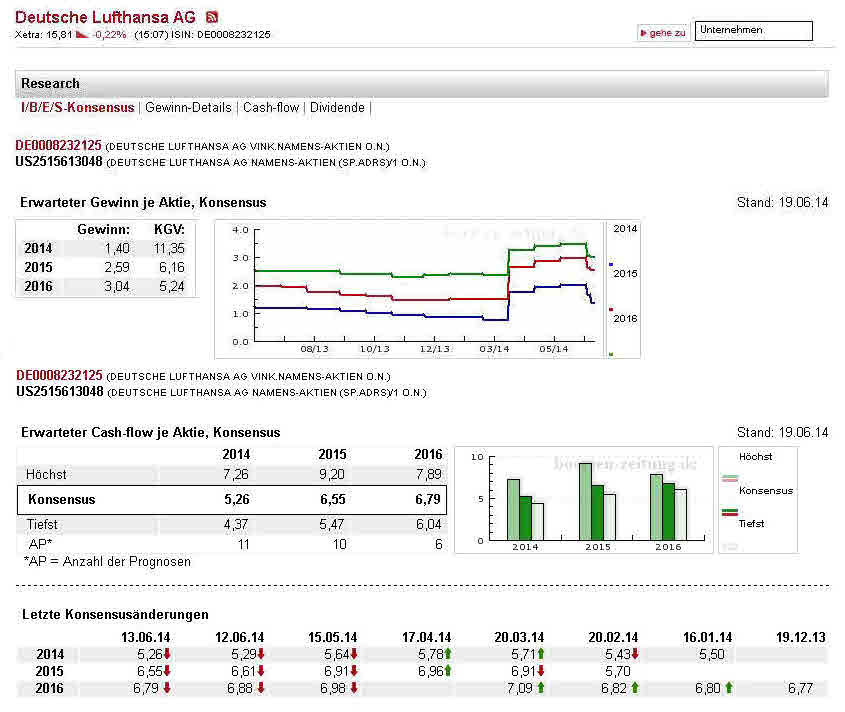This screenshot has width=845, height=712.
Task: Click the 2016 Gewinn value 3,04
Action: coord(116,286)
